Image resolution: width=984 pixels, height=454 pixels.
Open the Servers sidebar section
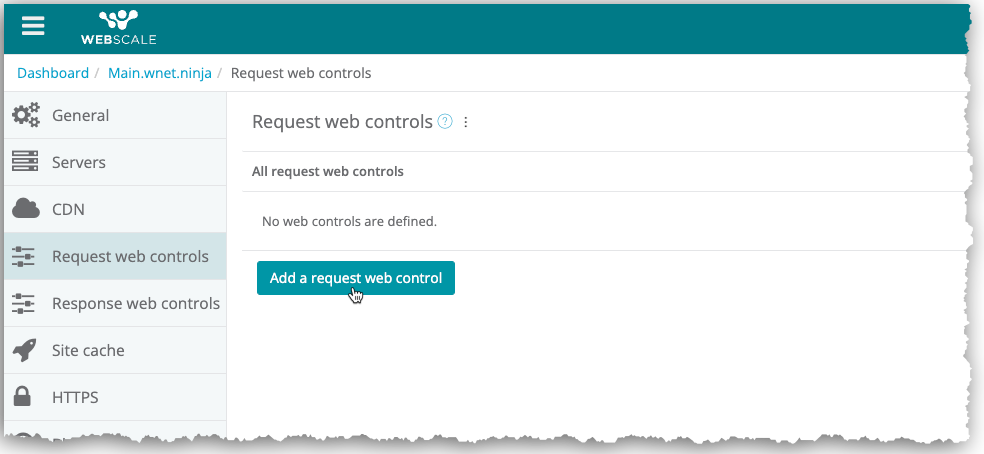click(x=79, y=162)
